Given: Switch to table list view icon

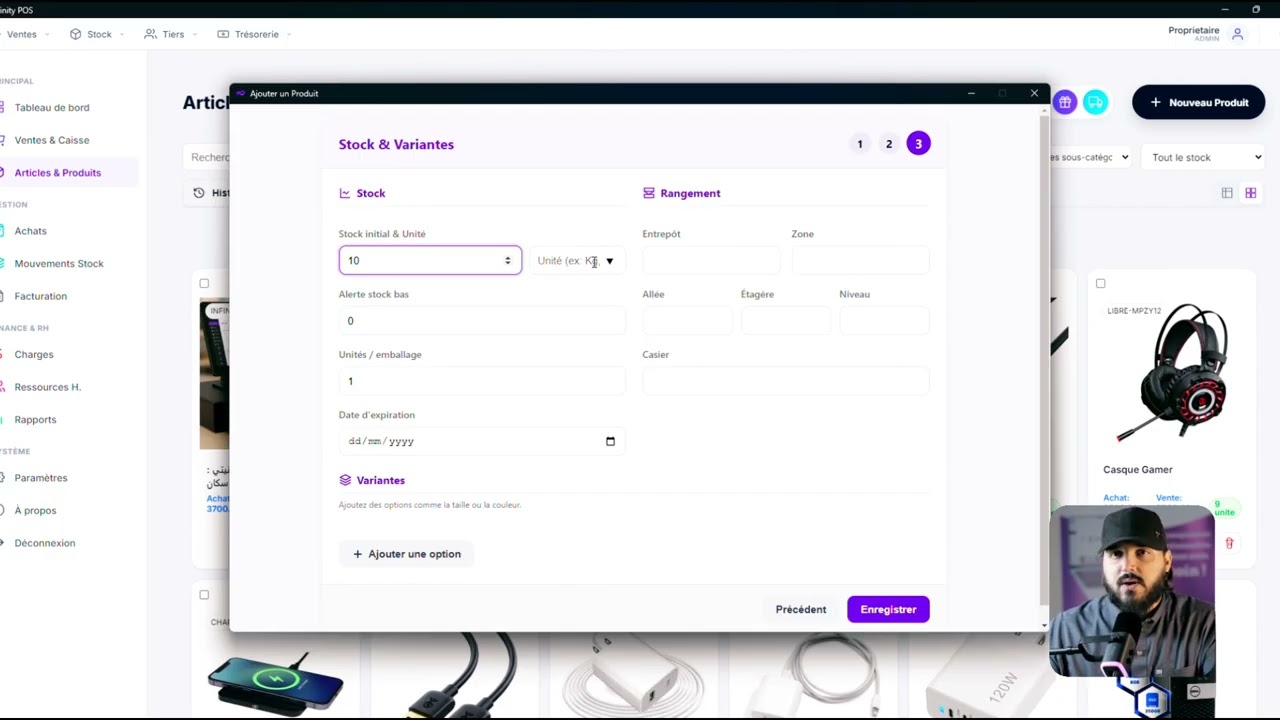Looking at the screenshot, I should click(x=1227, y=193).
